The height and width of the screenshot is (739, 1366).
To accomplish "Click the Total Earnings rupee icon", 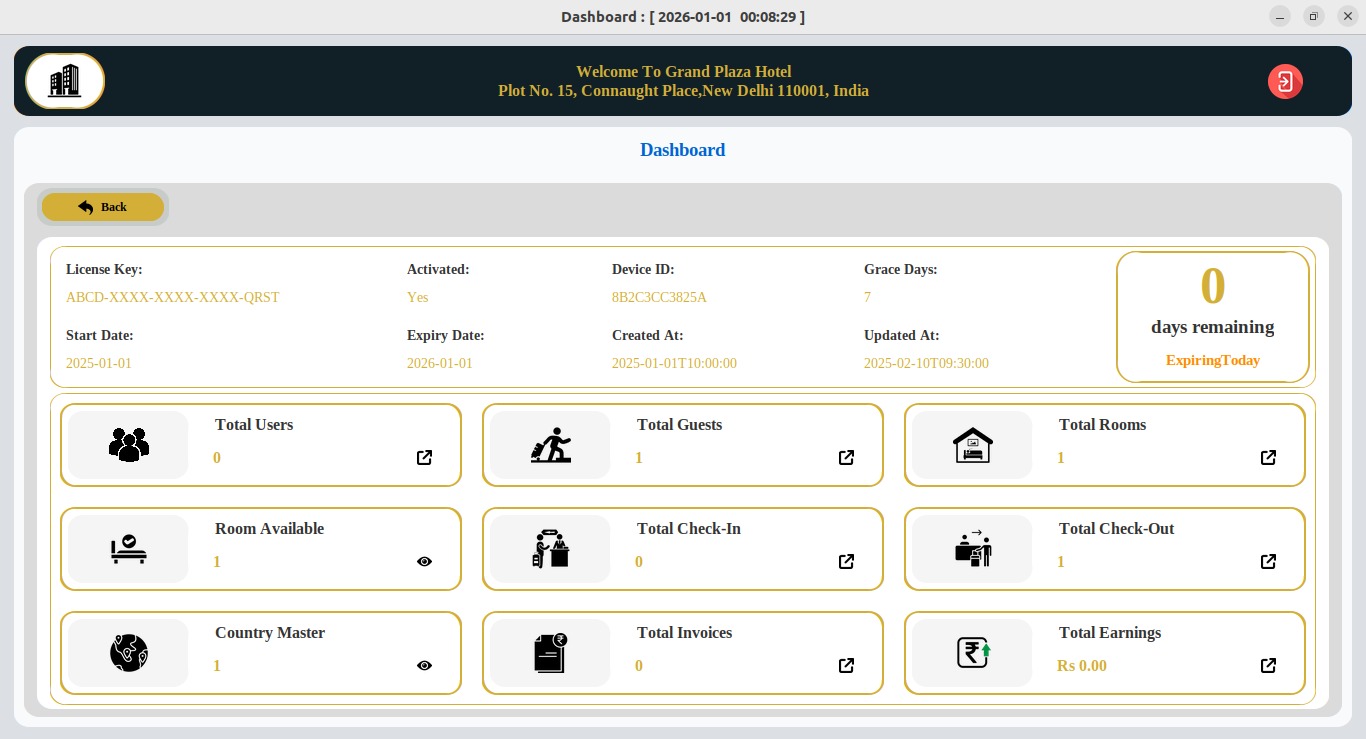I will 972,653.
